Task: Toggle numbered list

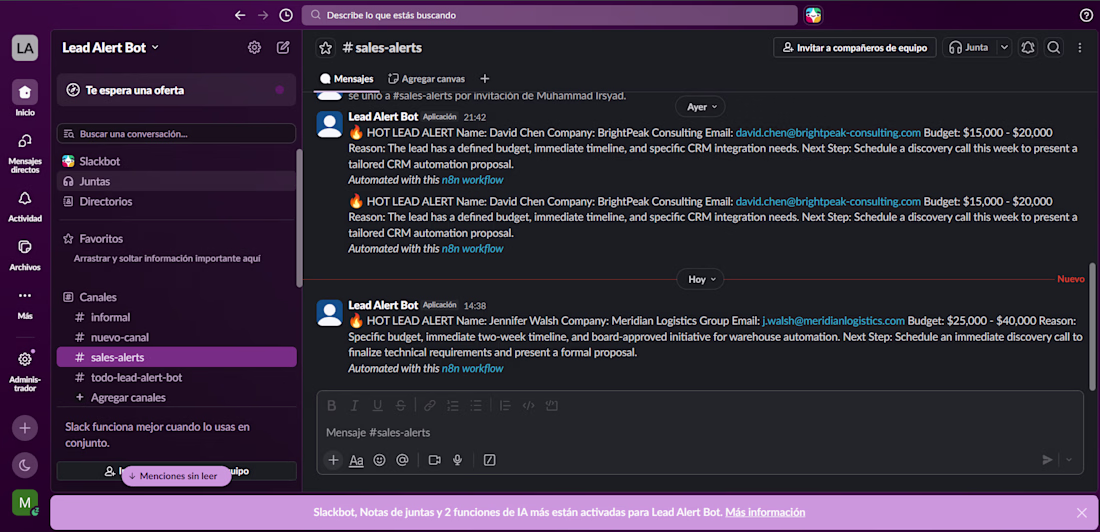Action: (x=452, y=406)
